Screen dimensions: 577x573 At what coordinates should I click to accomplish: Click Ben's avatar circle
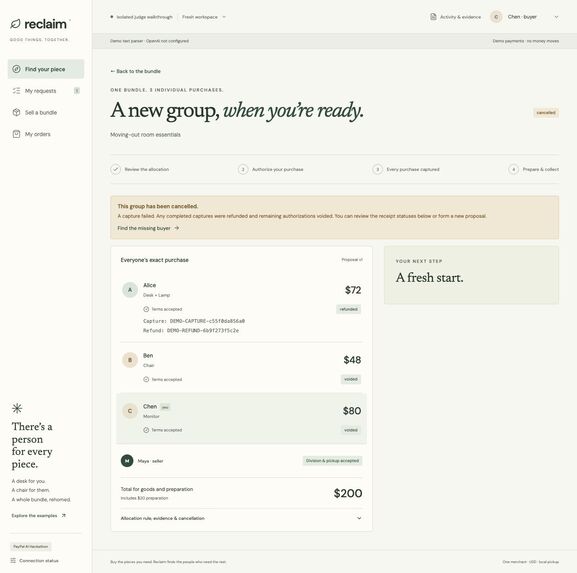point(130,360)
